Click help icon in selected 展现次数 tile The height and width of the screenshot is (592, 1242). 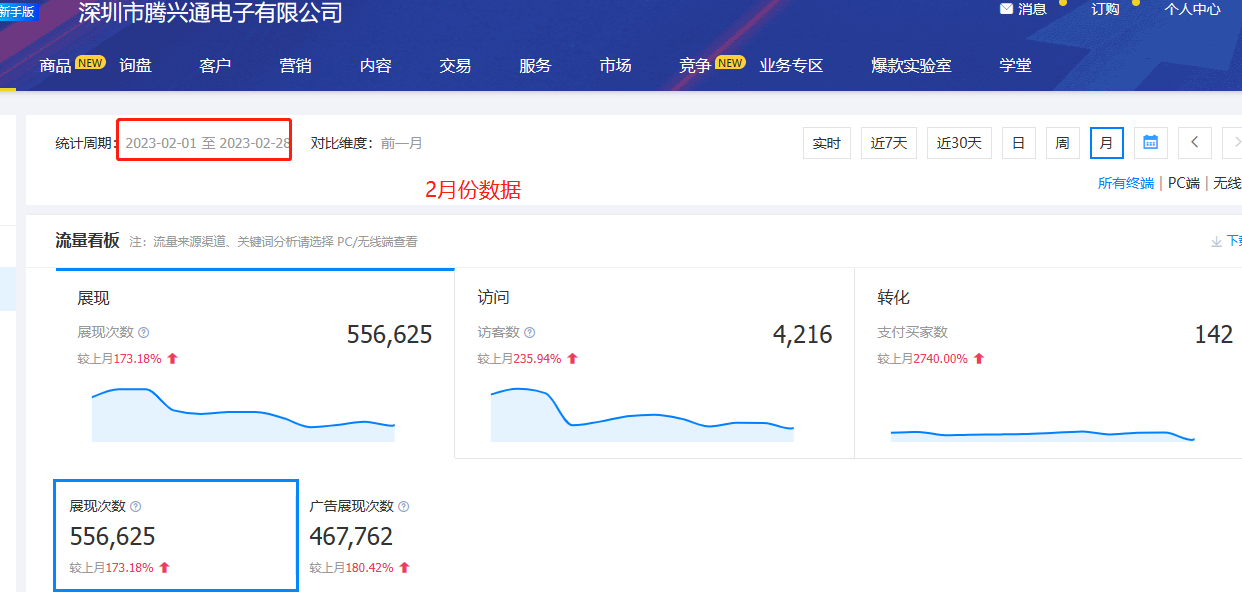pos(136,507)
